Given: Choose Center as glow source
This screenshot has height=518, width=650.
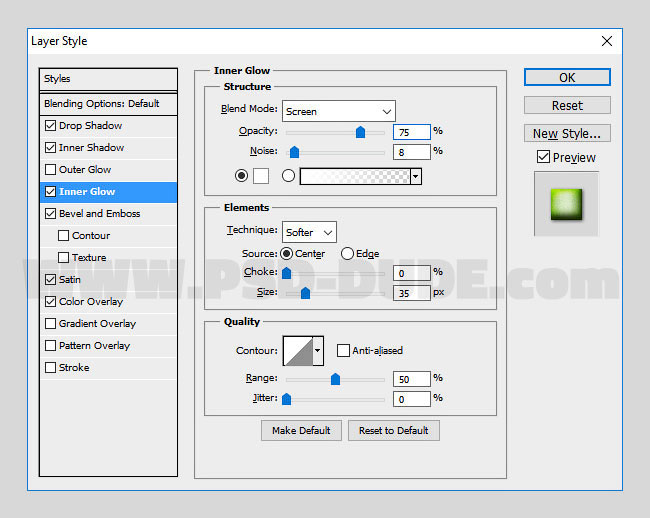Looking at the screenshot, I should 286,253.
